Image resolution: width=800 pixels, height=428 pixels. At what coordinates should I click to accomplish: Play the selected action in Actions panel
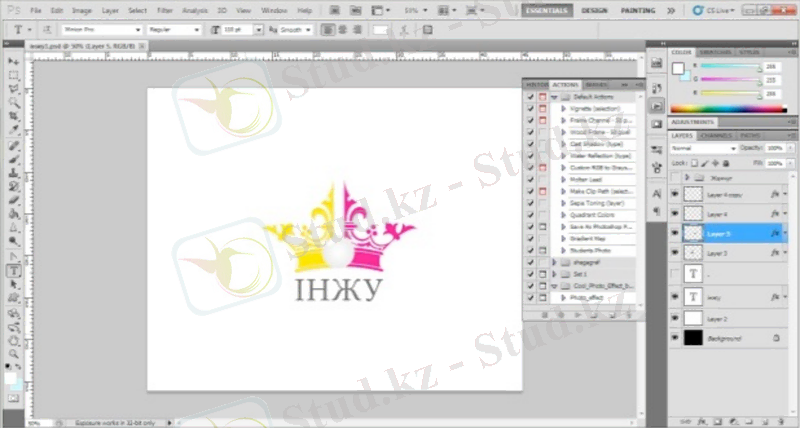point(577,314)
